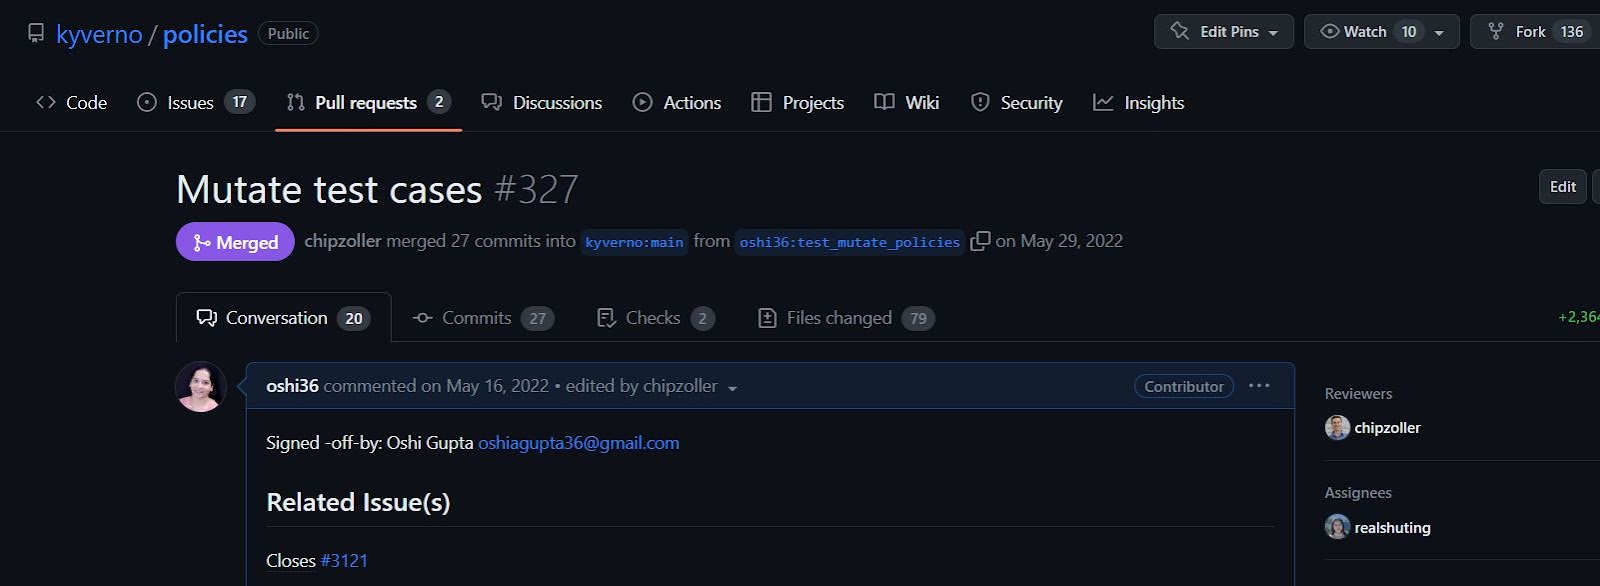Expand the comment edit history dropdown
The width and height of the screenshot is (1600, 586).
coord(732,388)
